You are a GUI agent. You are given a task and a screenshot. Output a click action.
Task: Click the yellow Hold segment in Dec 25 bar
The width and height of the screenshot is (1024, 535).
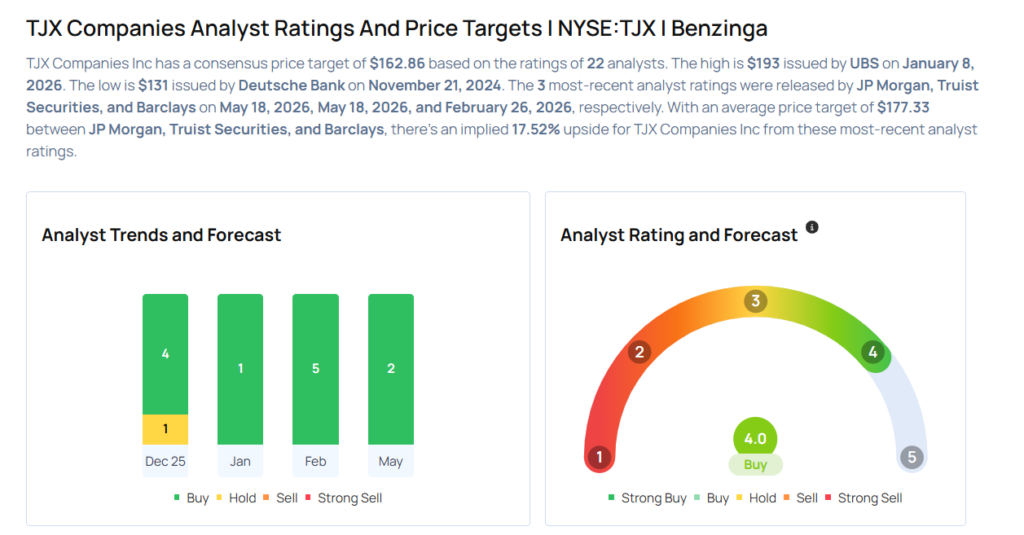pos(165,429)
